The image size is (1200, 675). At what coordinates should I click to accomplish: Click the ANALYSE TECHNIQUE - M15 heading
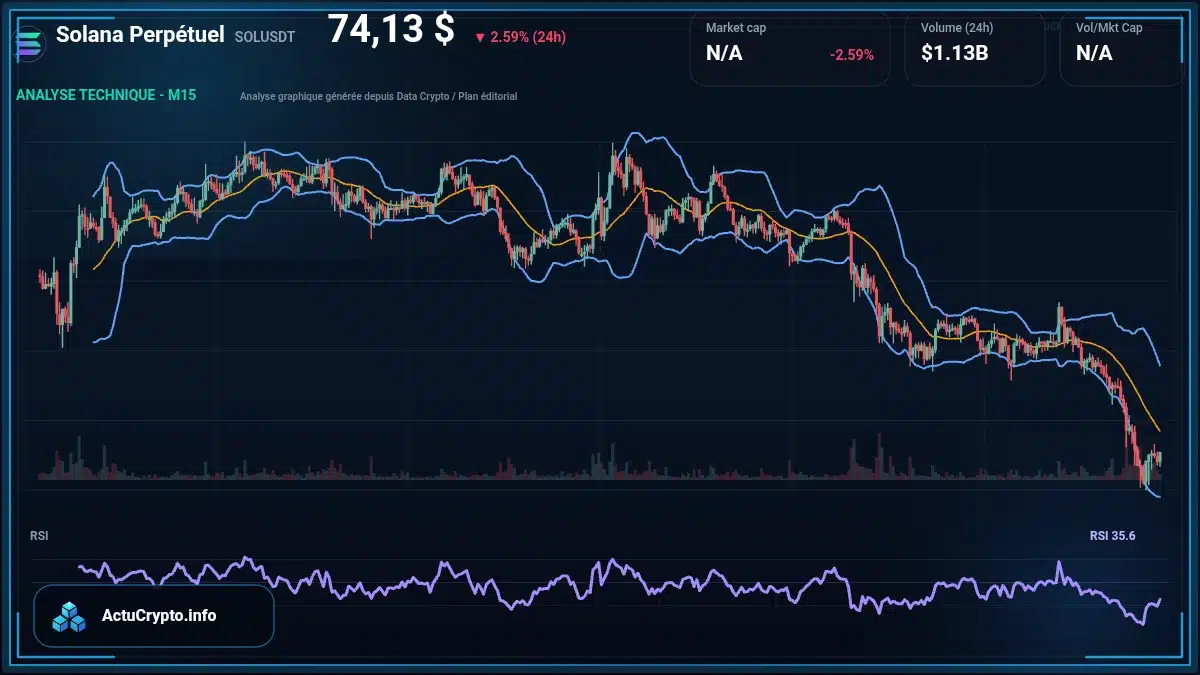tap(106, 95)
